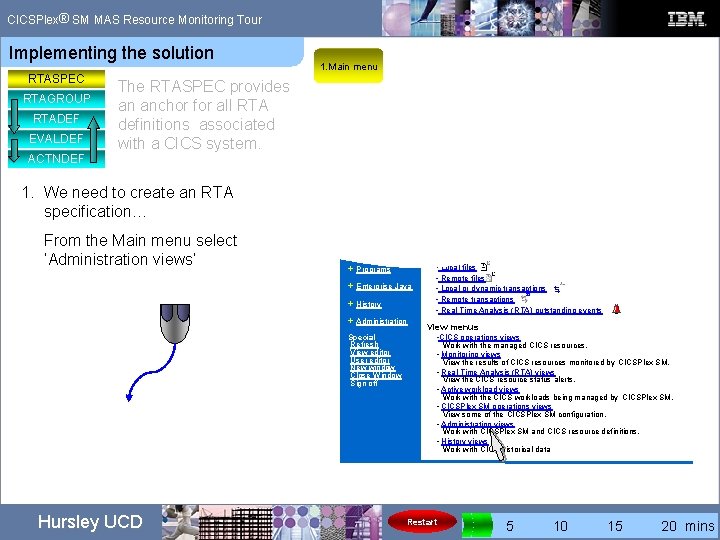
Task: Click the New window link
Action: point(372,367)
